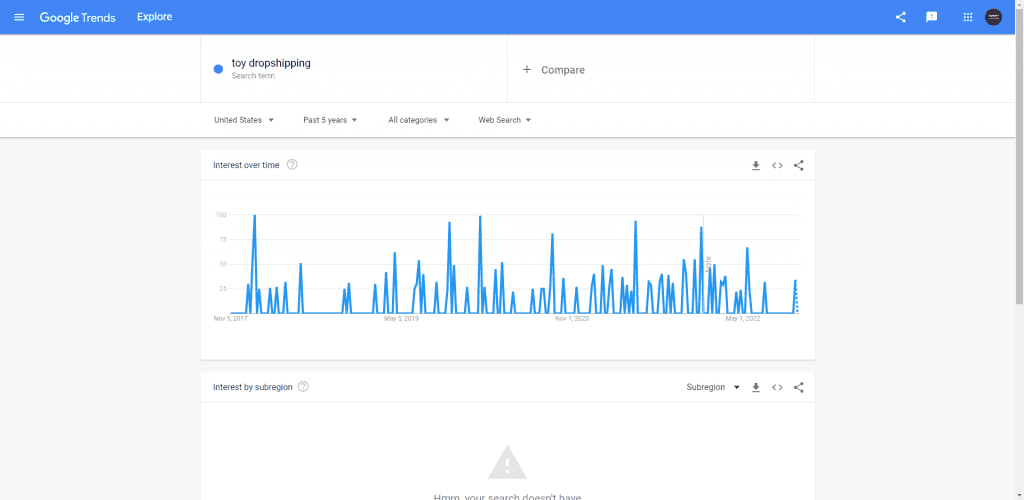The width and height of the screenshot is (1024, 500).
Task: Download Interest by subregion data
Action: click(756, 387)
